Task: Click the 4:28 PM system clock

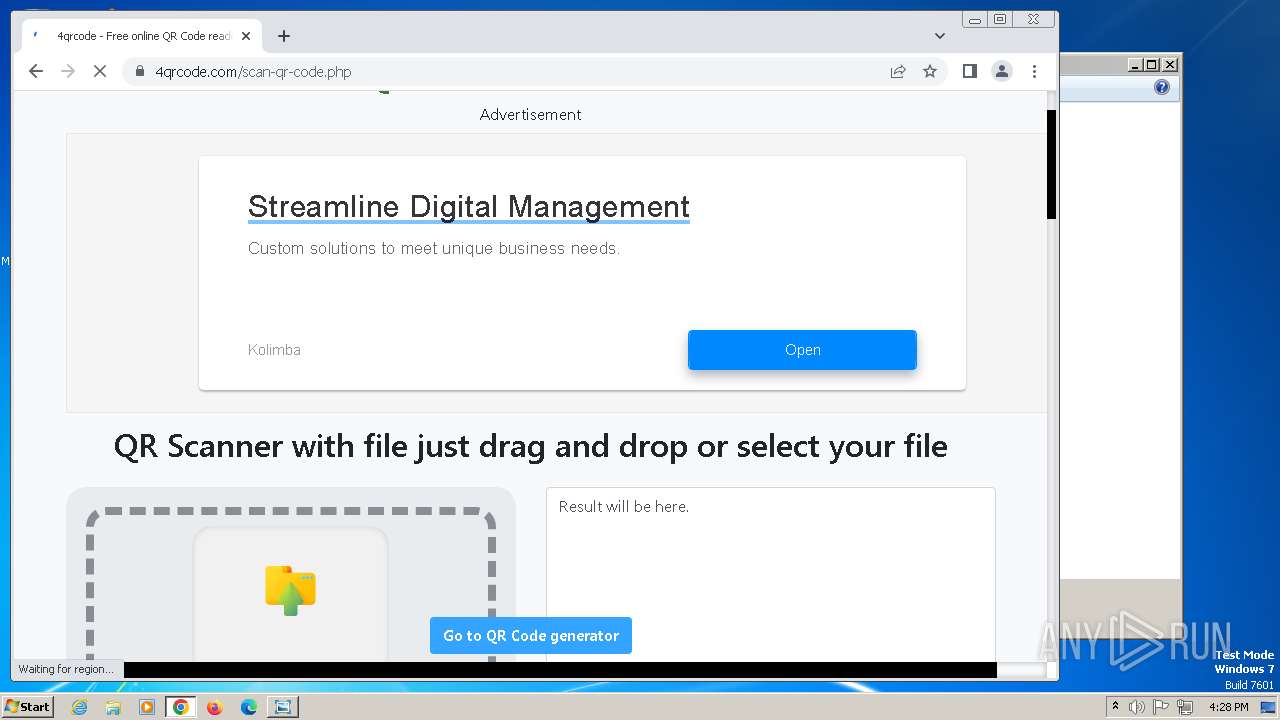Action: [1228, 707]
